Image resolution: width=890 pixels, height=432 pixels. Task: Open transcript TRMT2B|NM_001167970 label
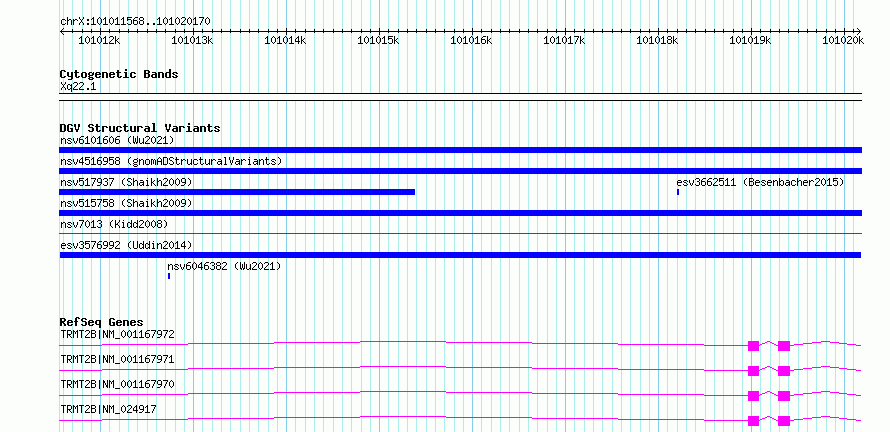(117, 384)
